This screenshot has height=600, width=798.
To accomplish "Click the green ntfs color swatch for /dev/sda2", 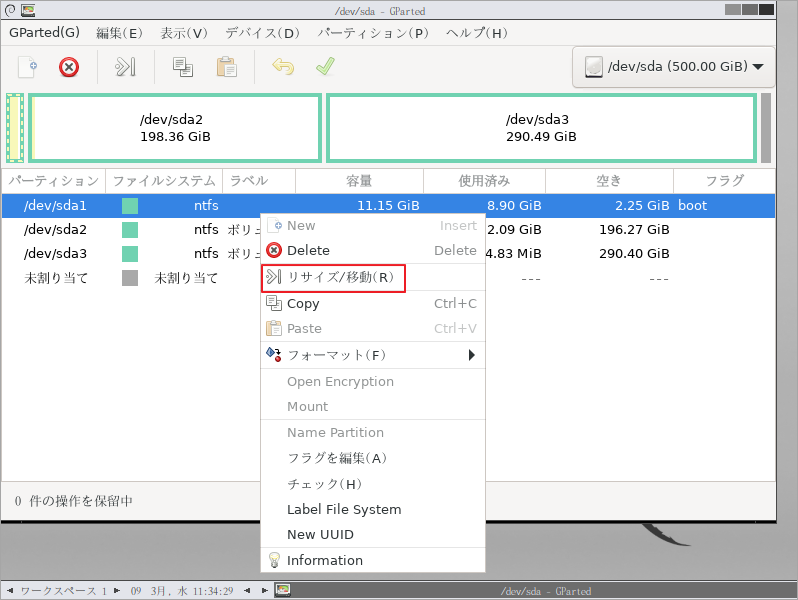I will (130, 230).
